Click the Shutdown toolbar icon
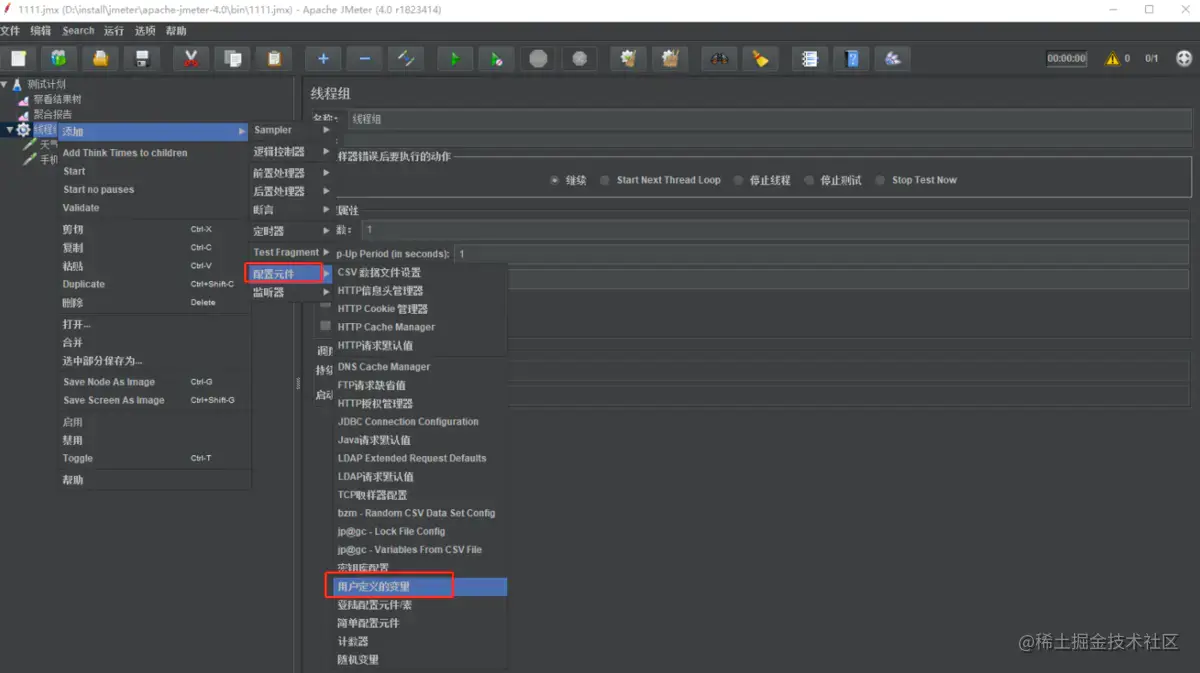 579,58
